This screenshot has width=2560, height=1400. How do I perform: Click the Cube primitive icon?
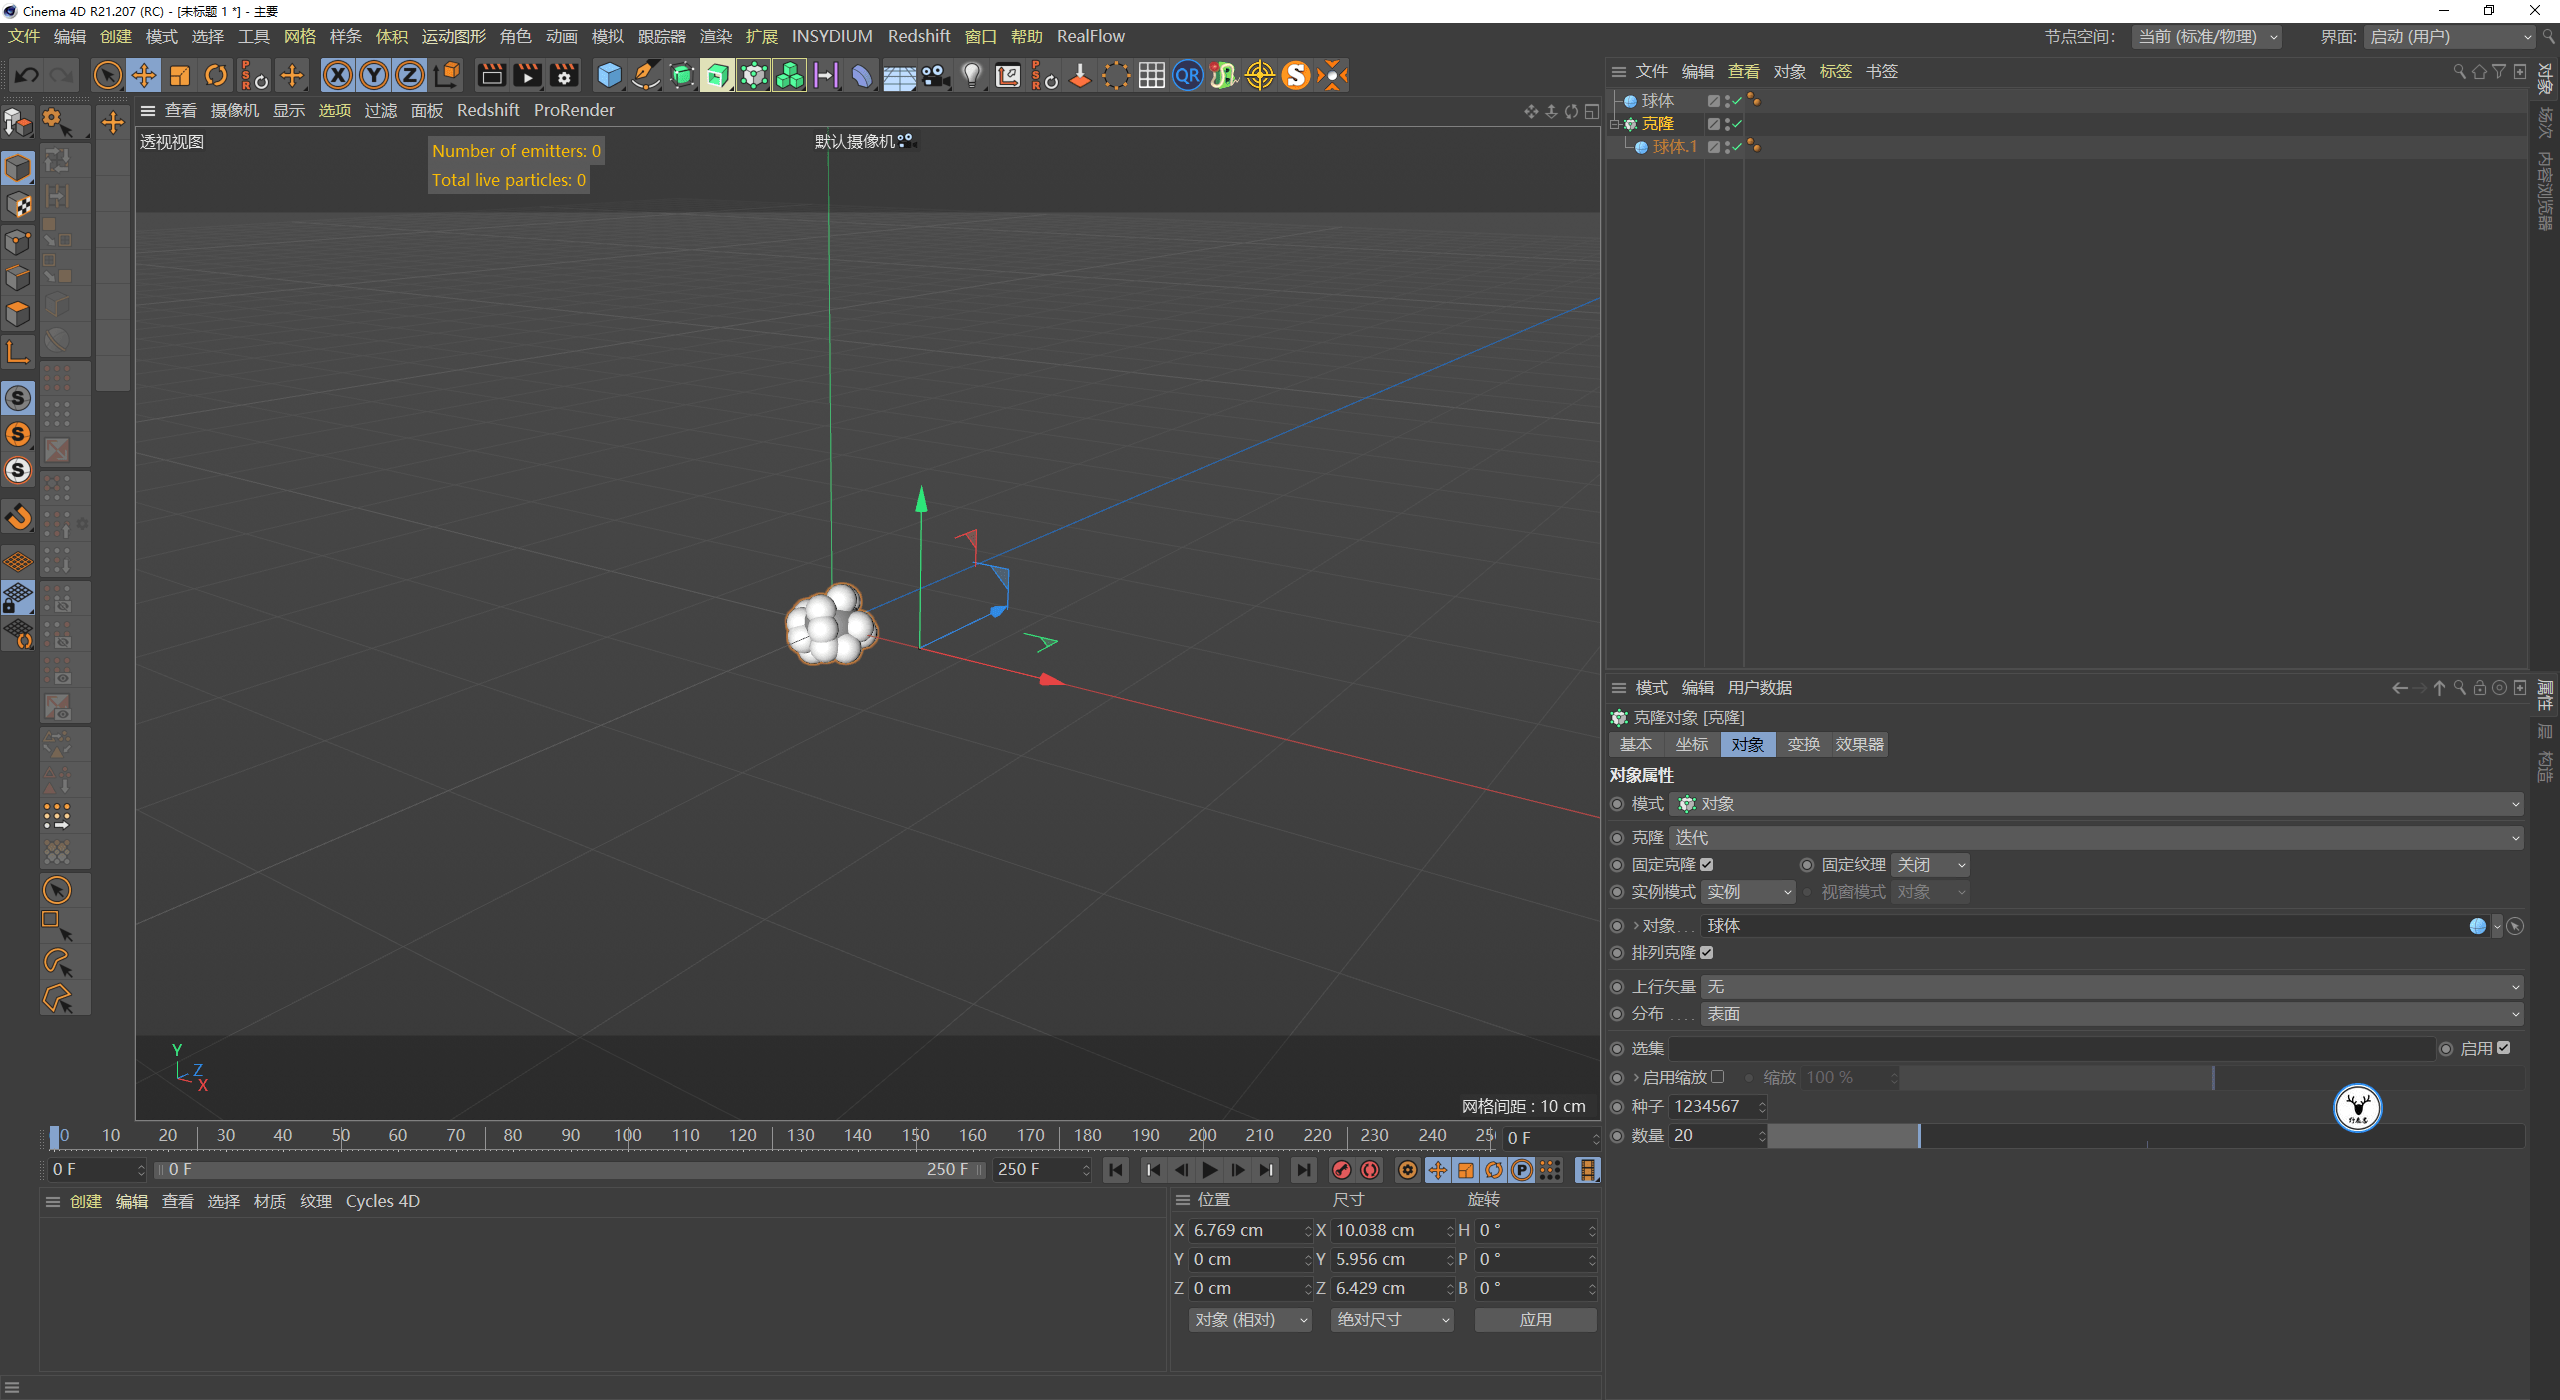pyautogui.click(x=609, y=75)
